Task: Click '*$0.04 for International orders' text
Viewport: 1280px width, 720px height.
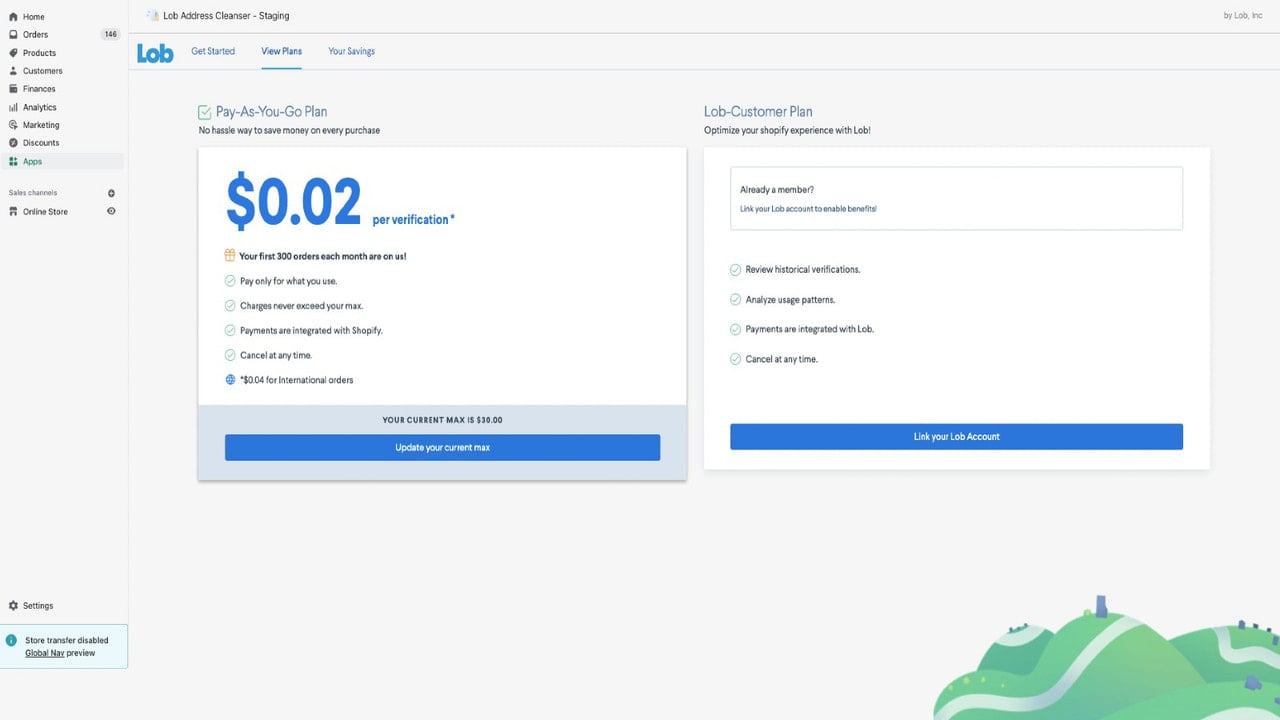Action: pos(296,380)
